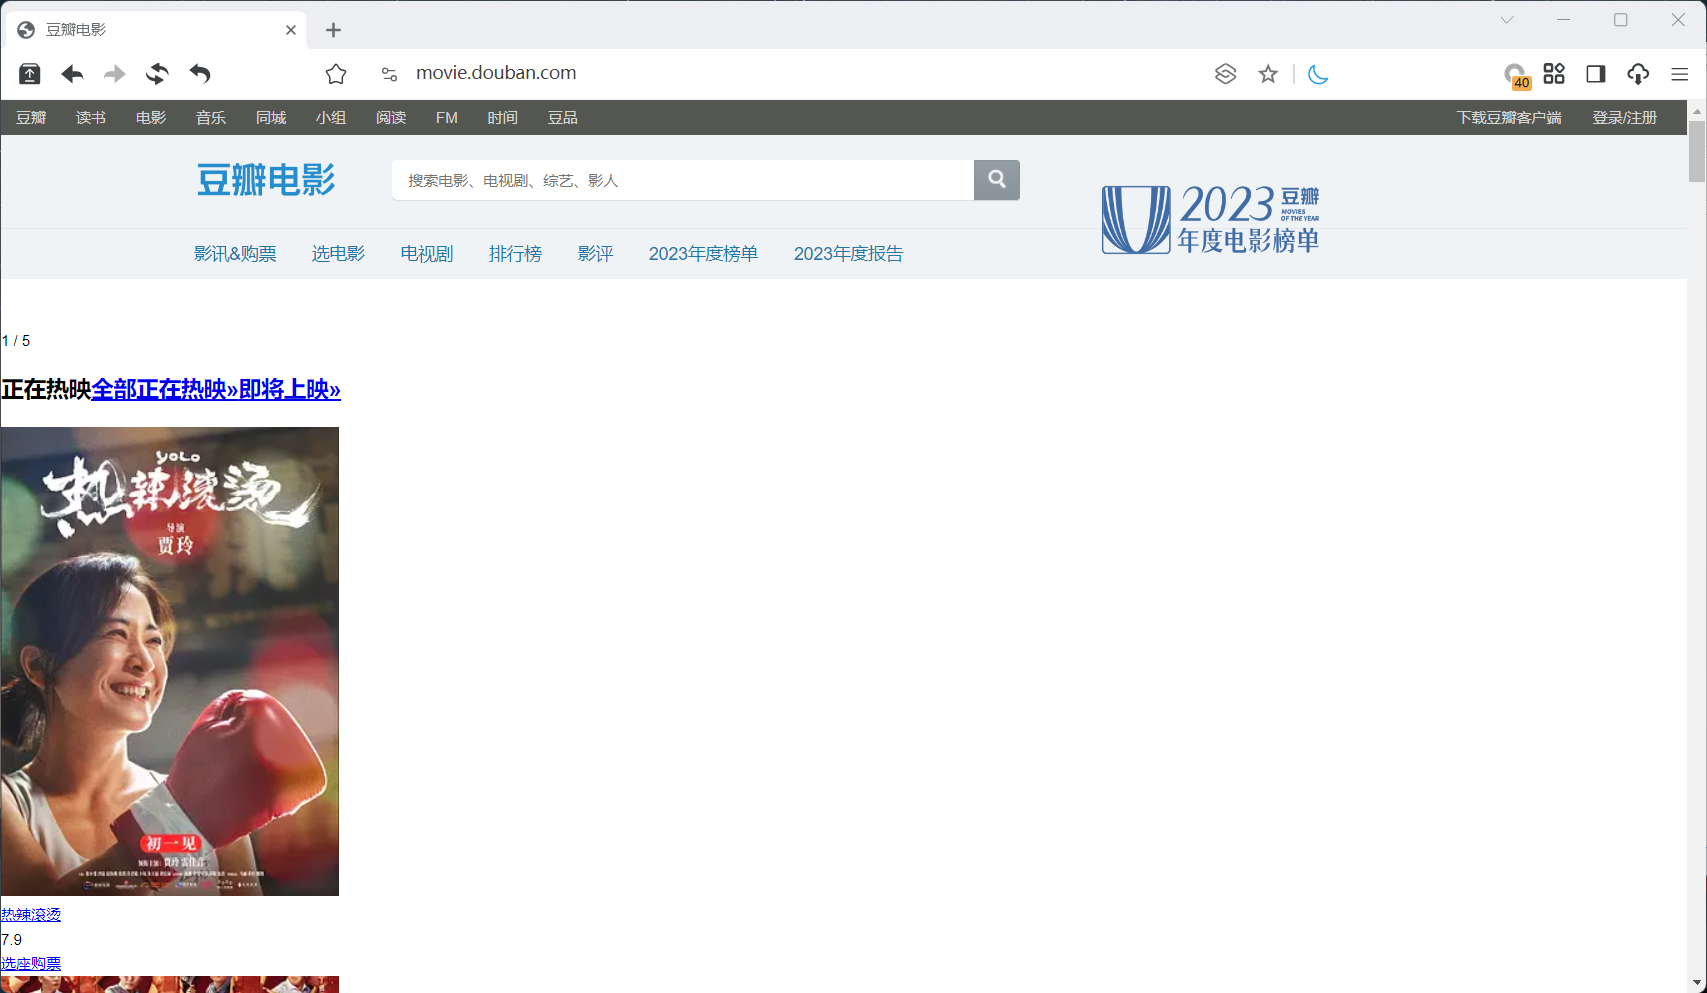Click the browser back arrow icon

tap(72, 74)
